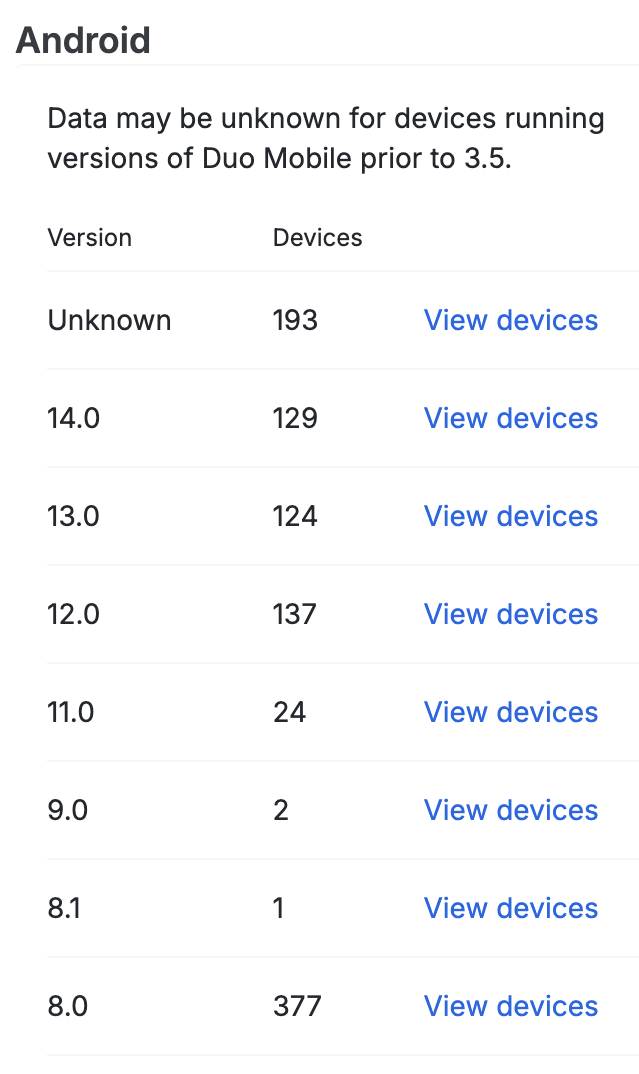Sort table by the Devices column

click(x=317, y=237)
